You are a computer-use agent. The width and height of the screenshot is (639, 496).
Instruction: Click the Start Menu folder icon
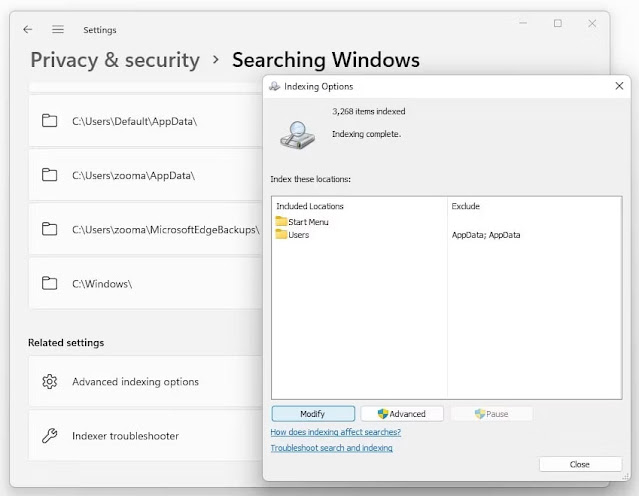(x=281, y=221)
